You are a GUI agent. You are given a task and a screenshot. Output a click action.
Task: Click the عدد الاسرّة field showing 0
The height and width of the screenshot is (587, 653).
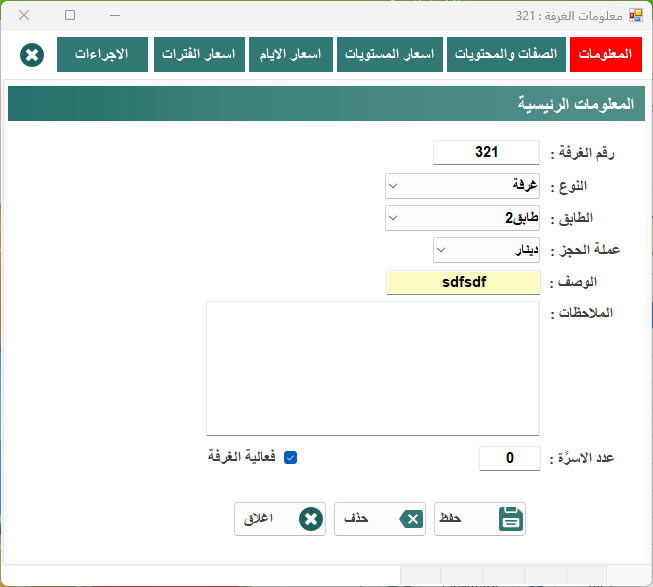tap(510, 458)
